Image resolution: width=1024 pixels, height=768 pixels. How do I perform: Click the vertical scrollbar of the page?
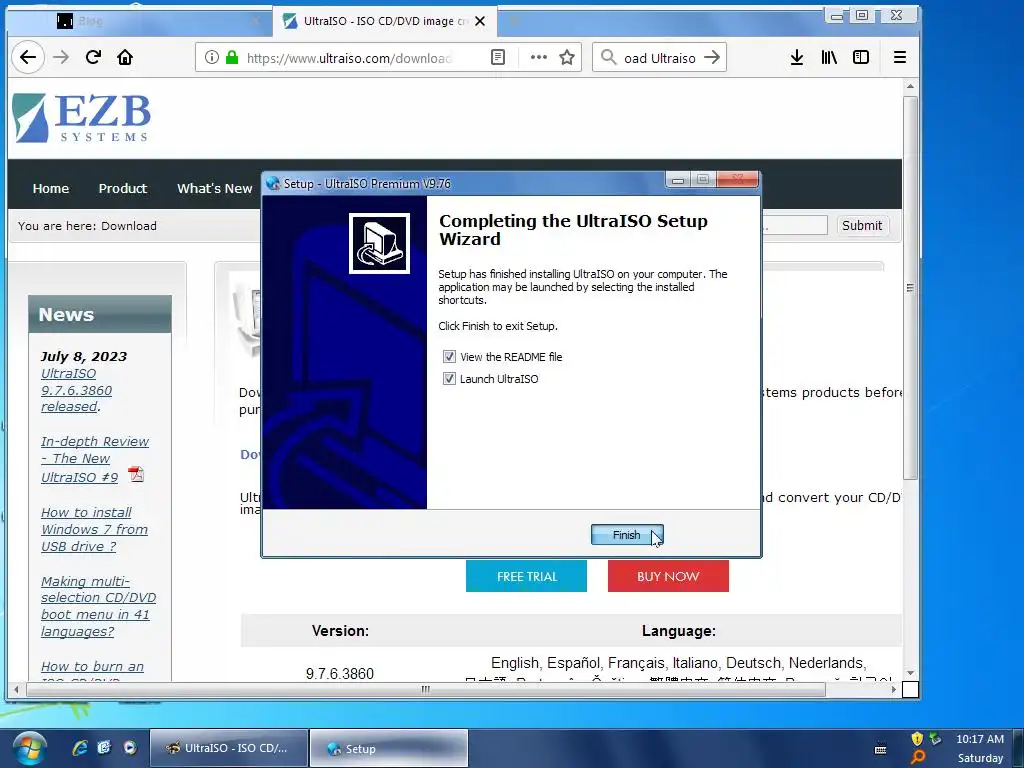910,287
